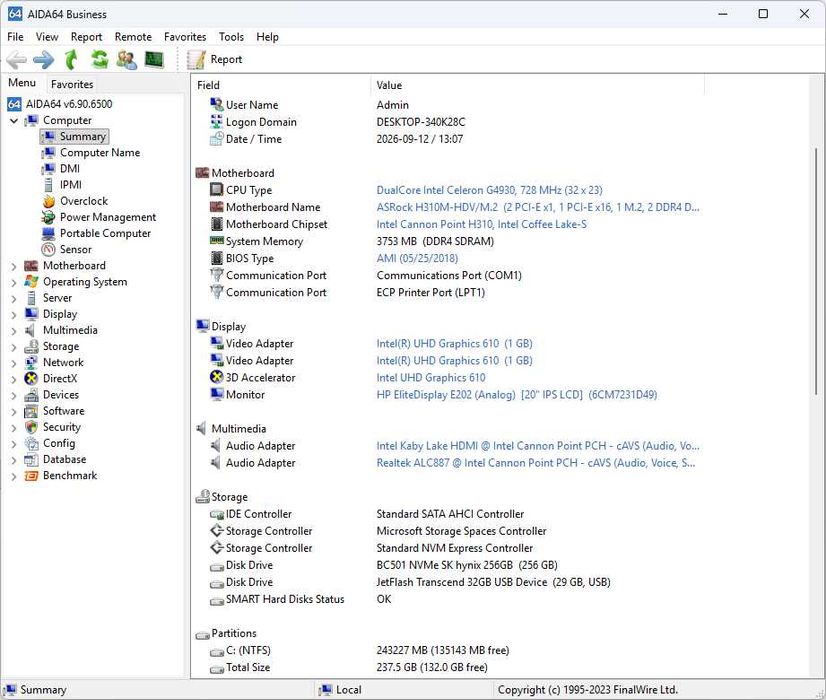
Task: Click the Monitor row icon in the Display section
Action: click(217, 394)
